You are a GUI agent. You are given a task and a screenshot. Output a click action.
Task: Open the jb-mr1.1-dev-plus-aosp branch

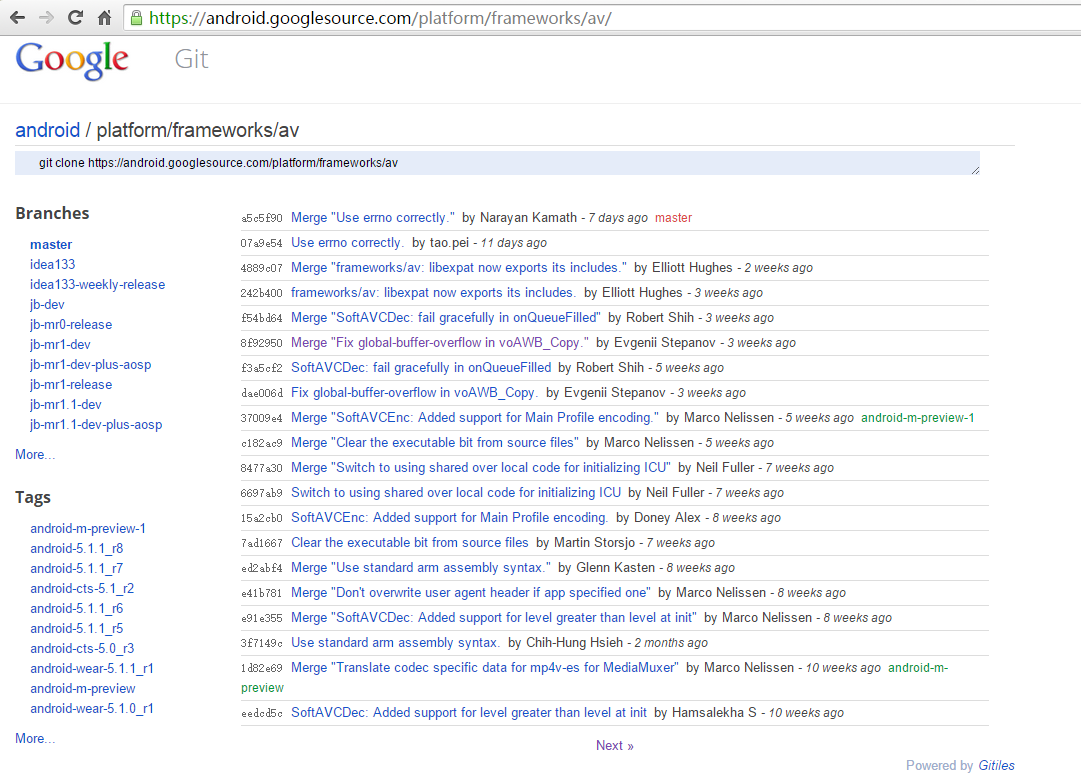pos(96,424)
